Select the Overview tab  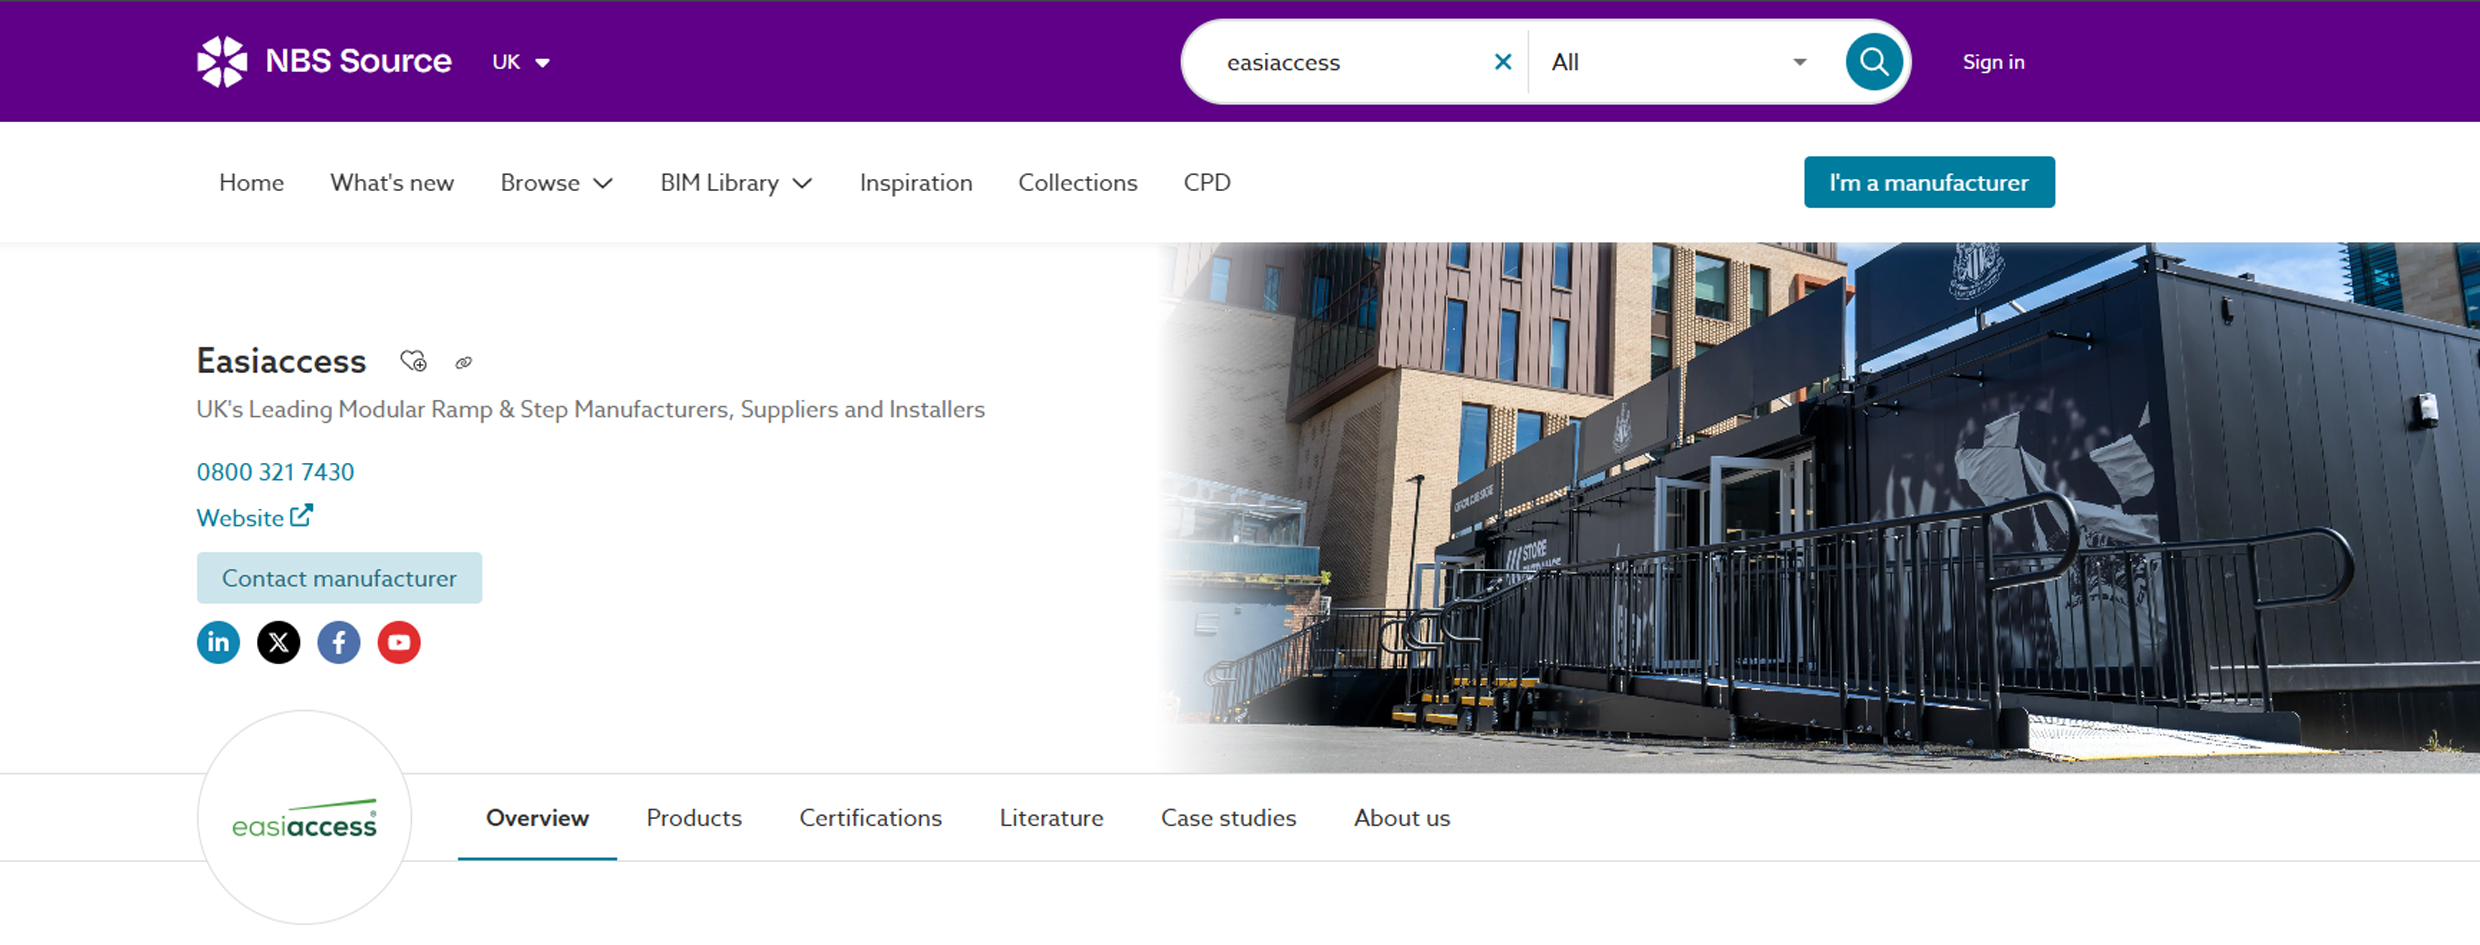pyautogui.click(x=537, y=818)
